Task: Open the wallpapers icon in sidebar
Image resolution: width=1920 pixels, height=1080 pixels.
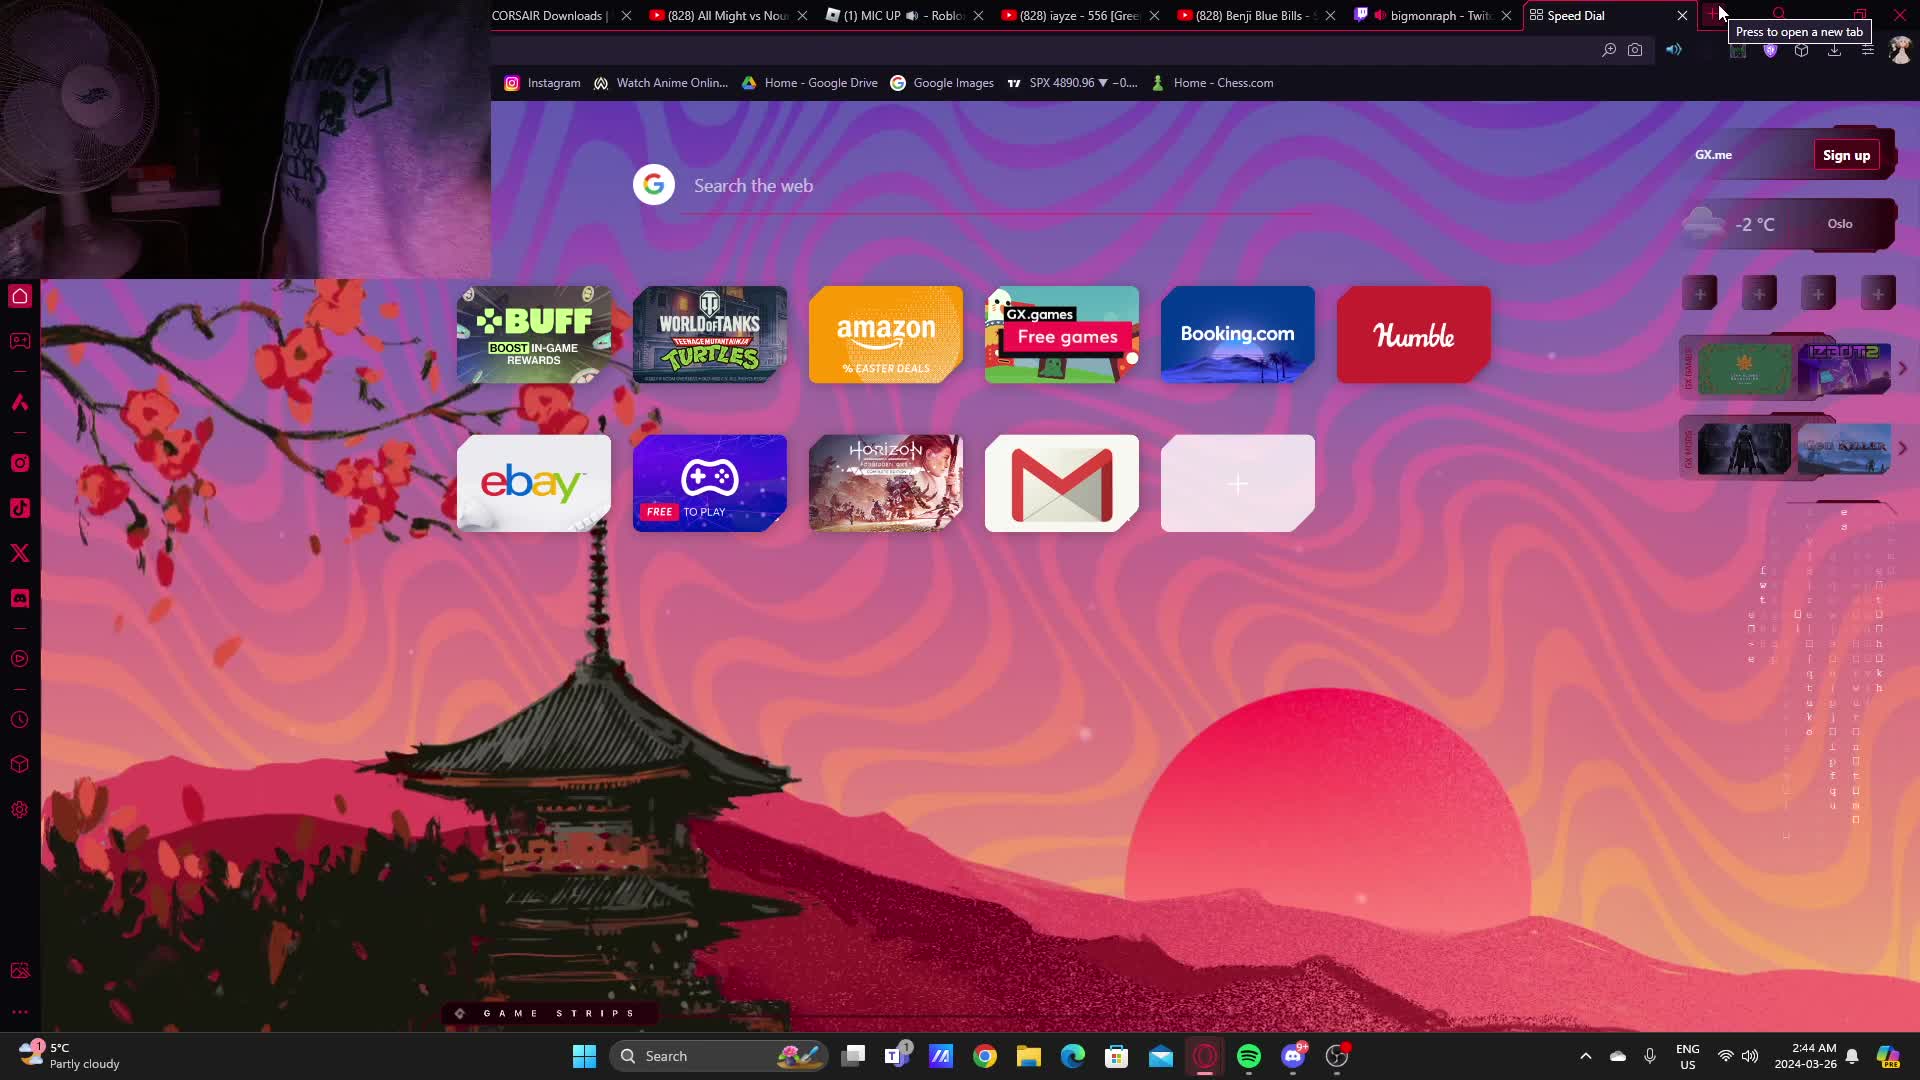Action: 20,970
